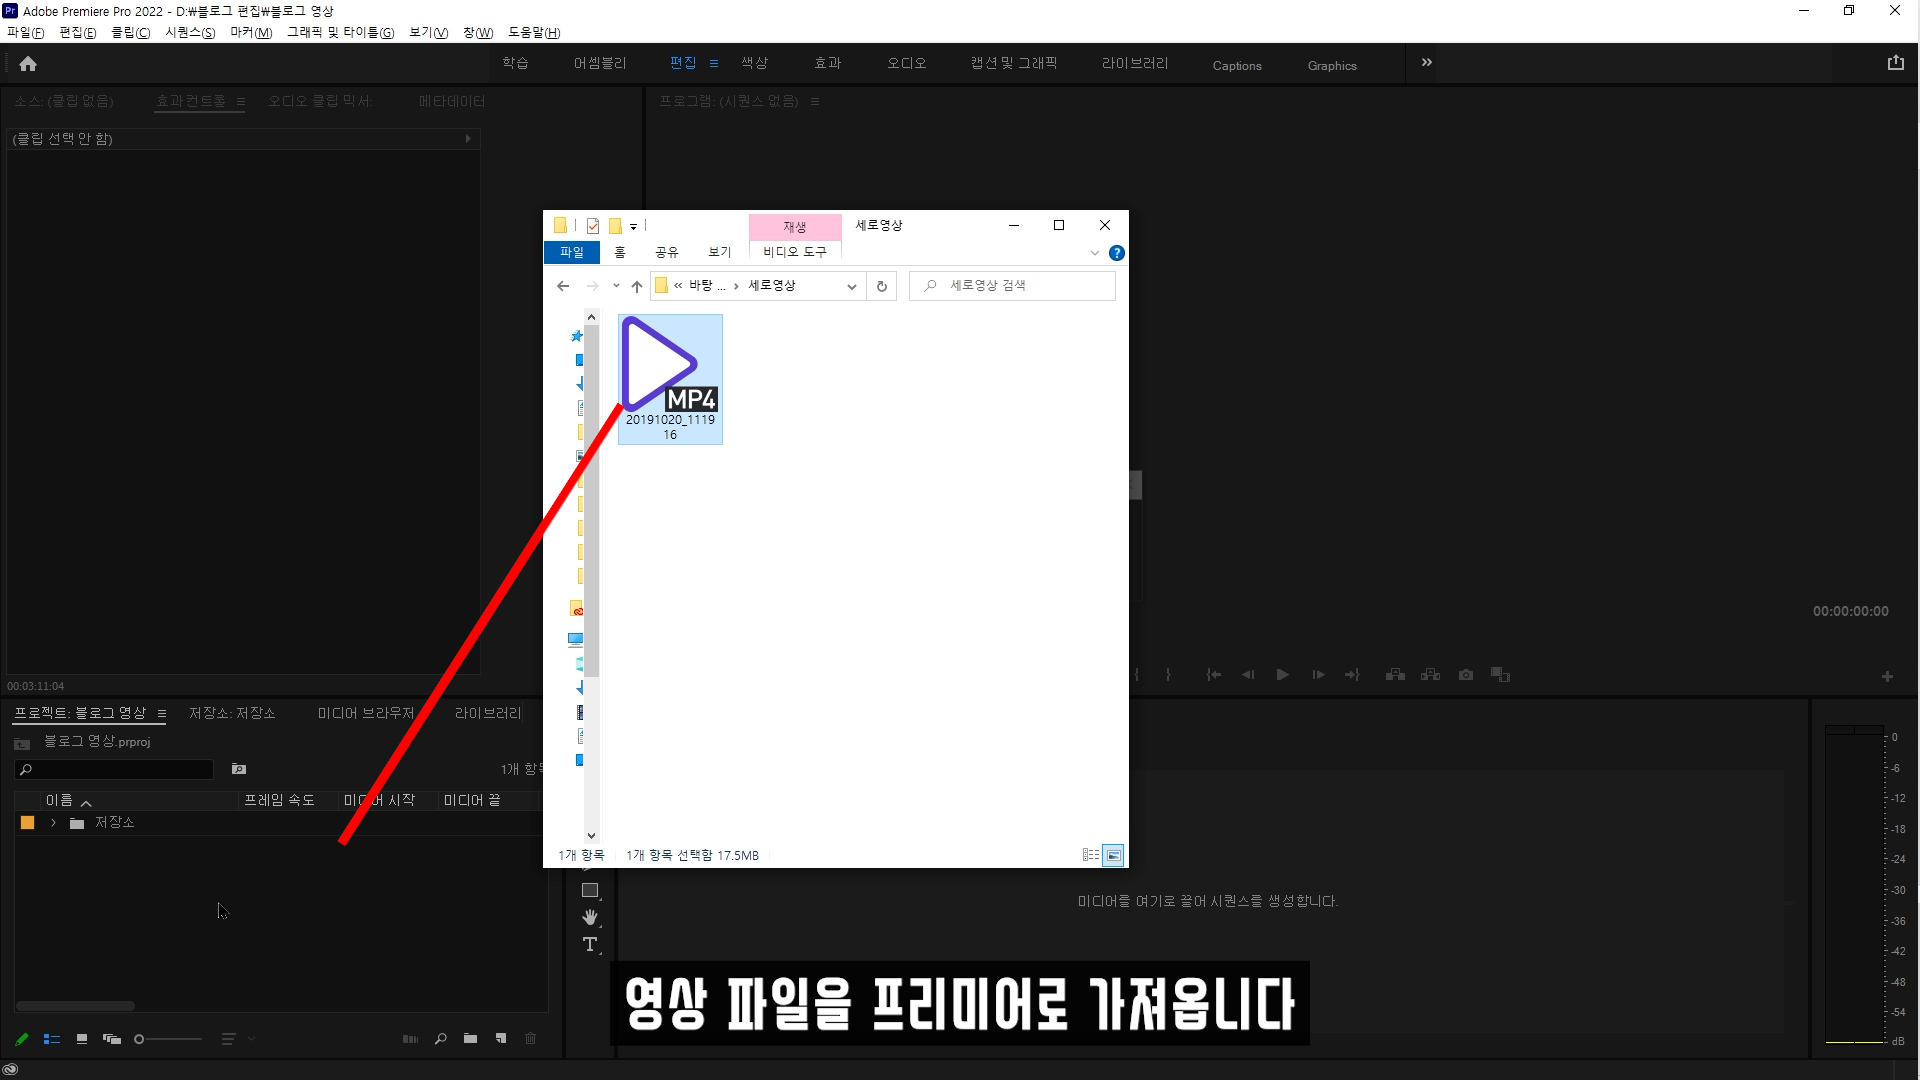
Task: Select the Type tool
Action: [x=590, y=944]
